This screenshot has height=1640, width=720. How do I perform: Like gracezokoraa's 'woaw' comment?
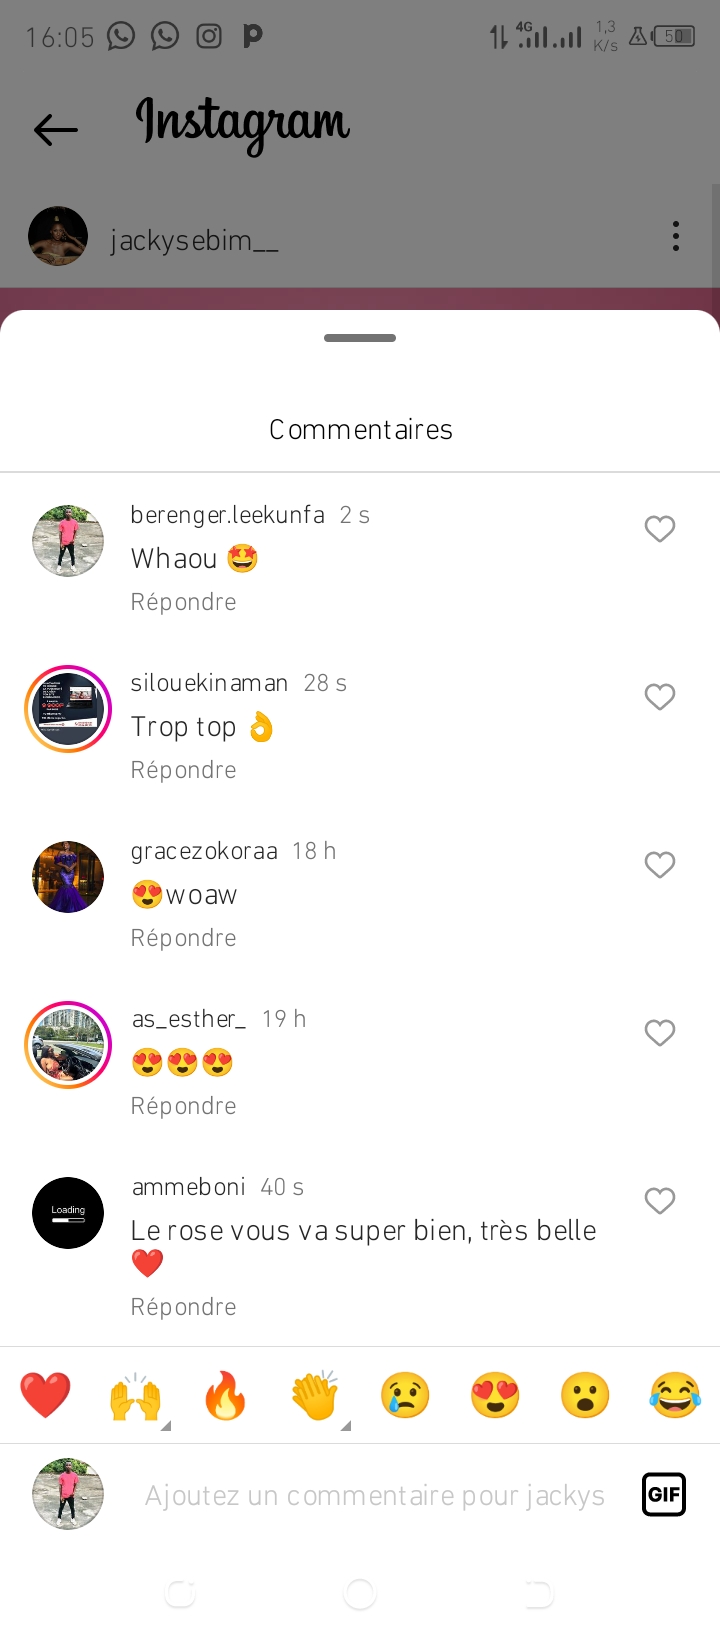pyautogui.click(x=660, y=865)
